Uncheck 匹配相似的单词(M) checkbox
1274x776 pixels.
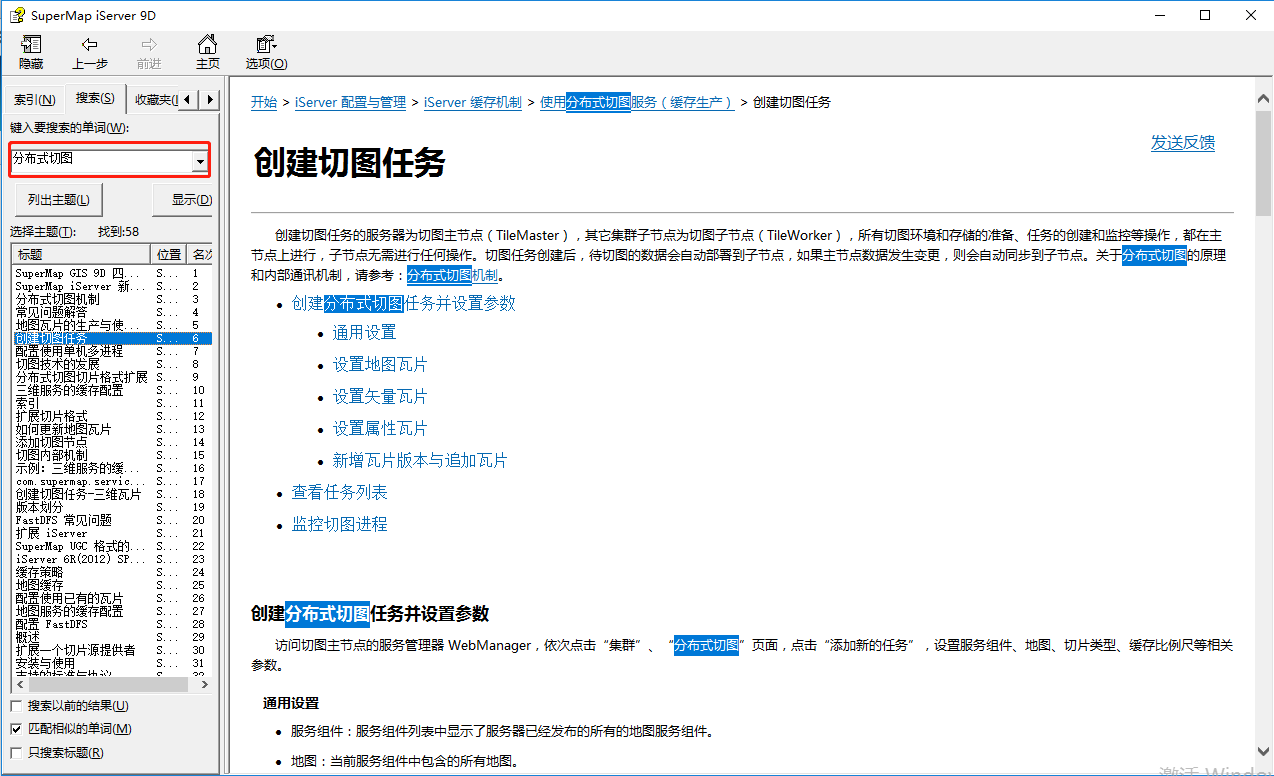[x=15, y=729]
